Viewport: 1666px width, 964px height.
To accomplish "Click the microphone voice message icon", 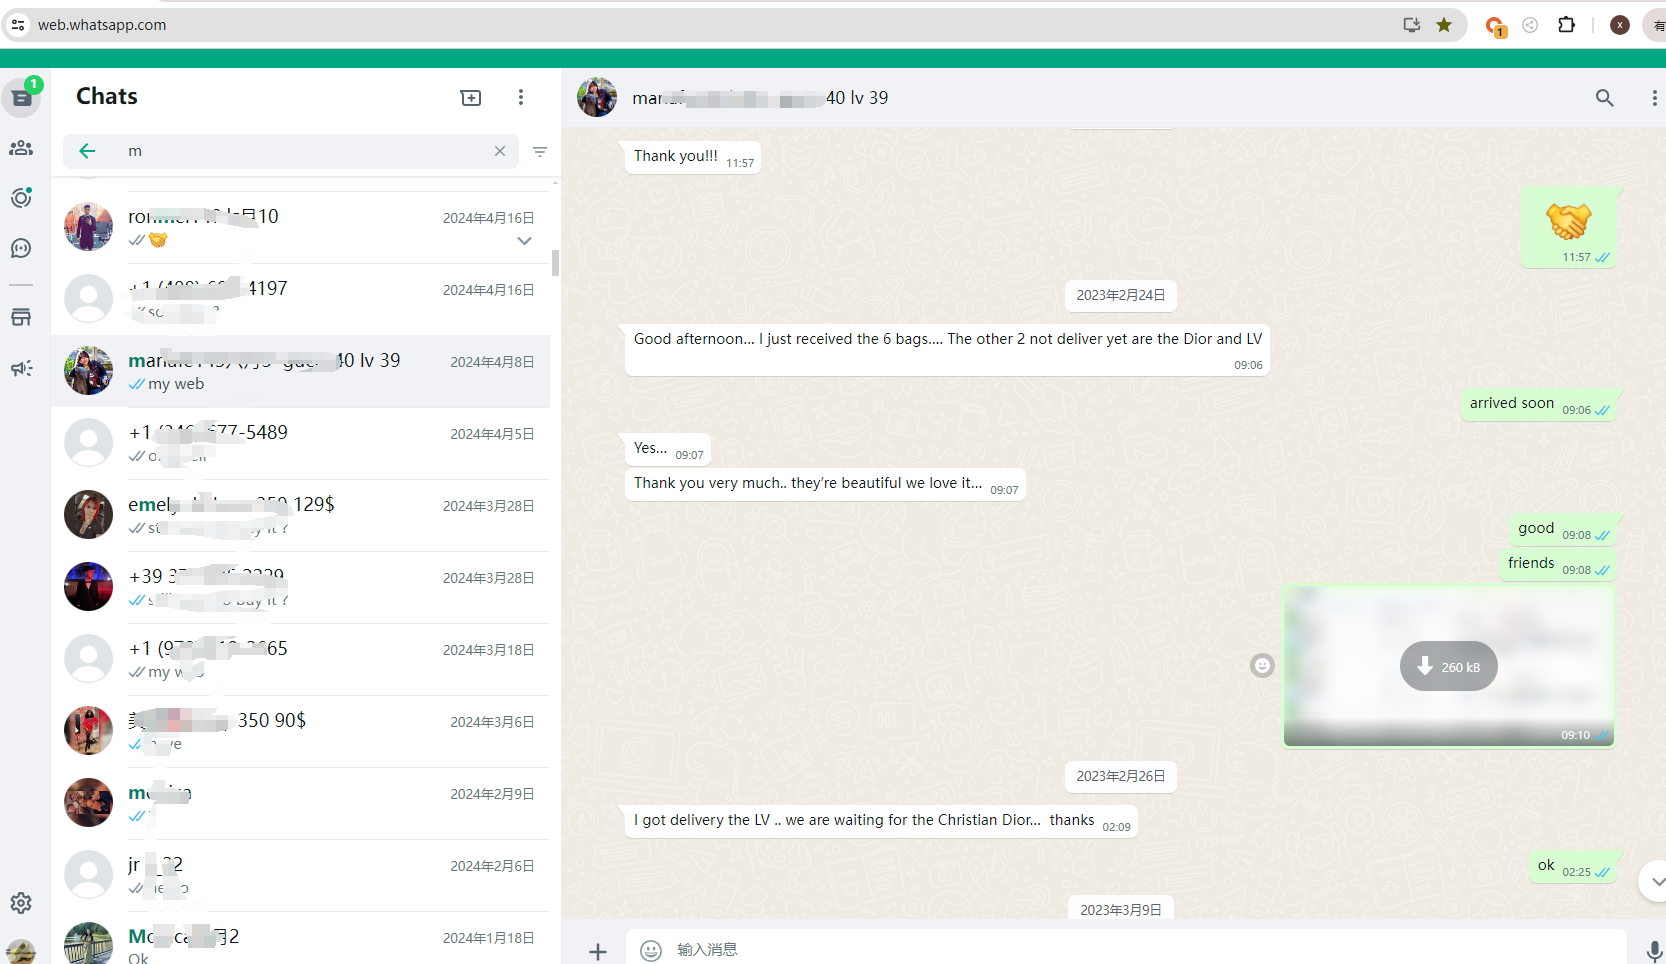I will tap(1654, 950).
